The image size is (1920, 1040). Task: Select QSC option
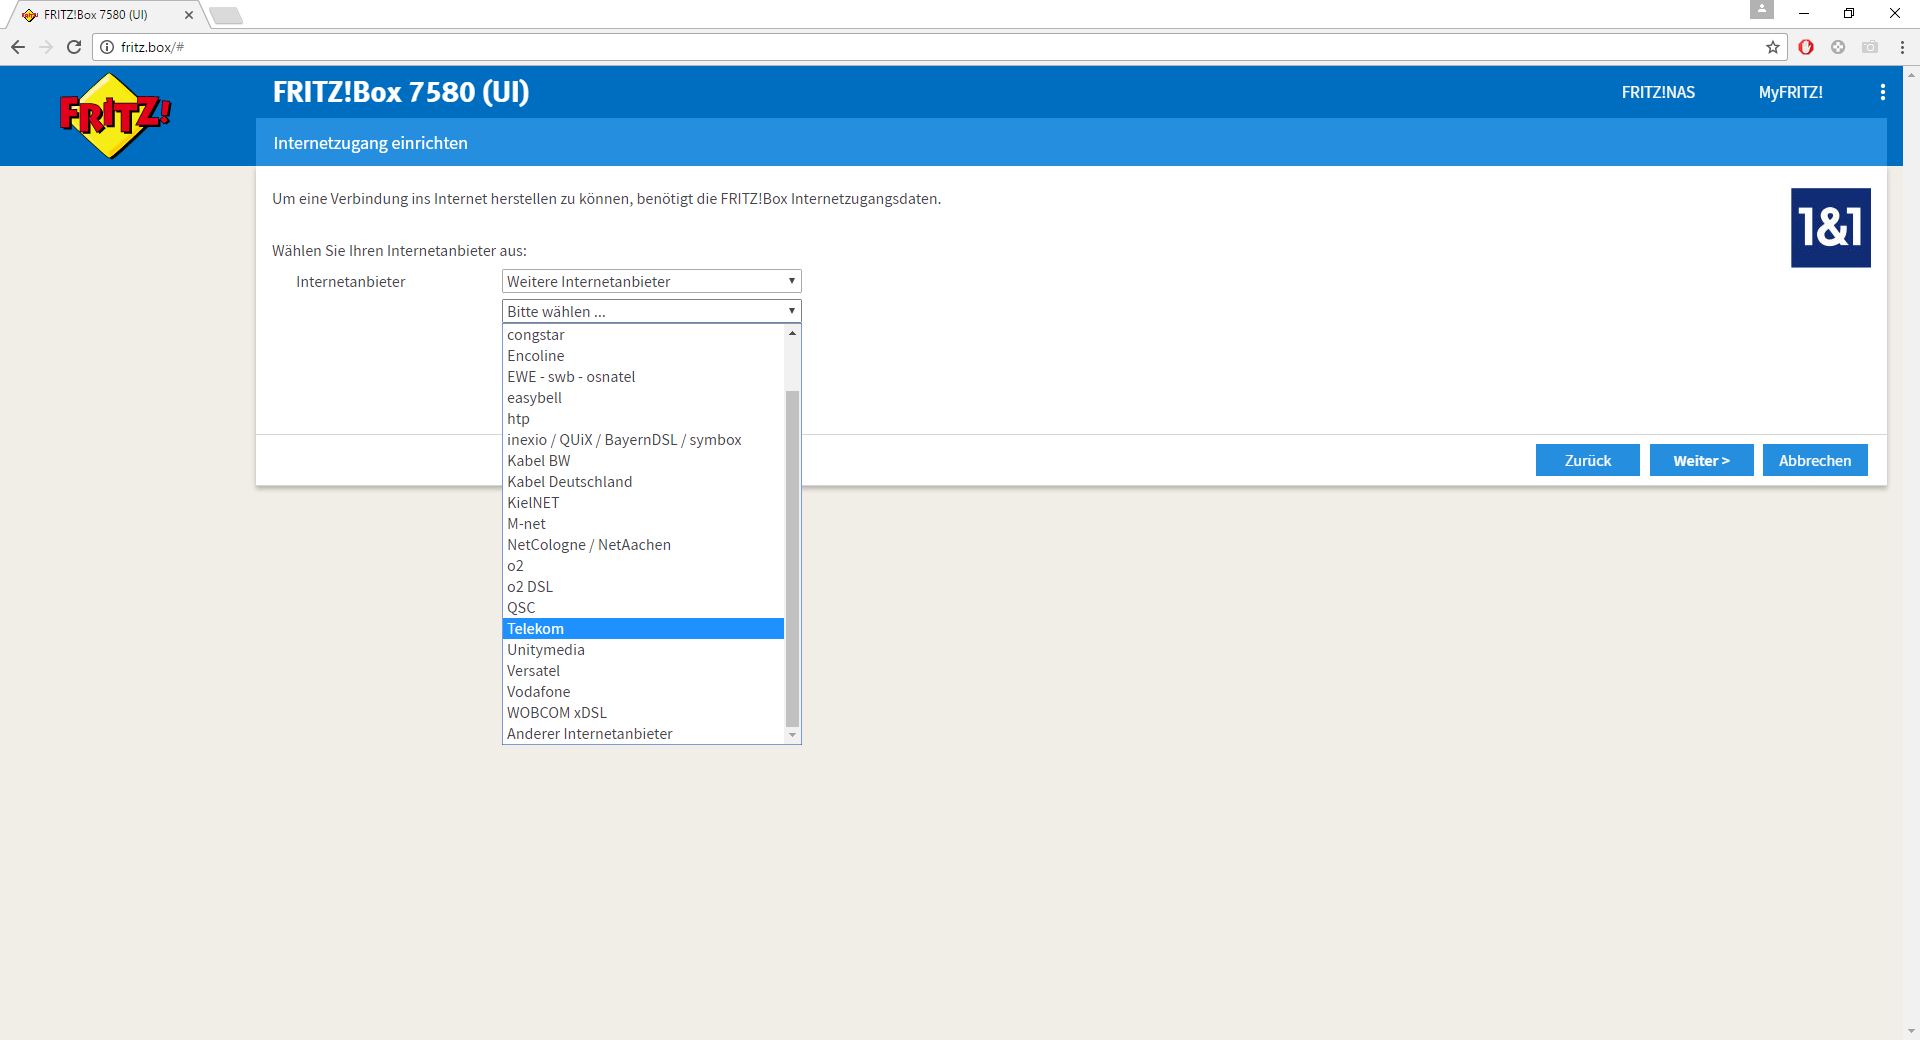point(643,608)
